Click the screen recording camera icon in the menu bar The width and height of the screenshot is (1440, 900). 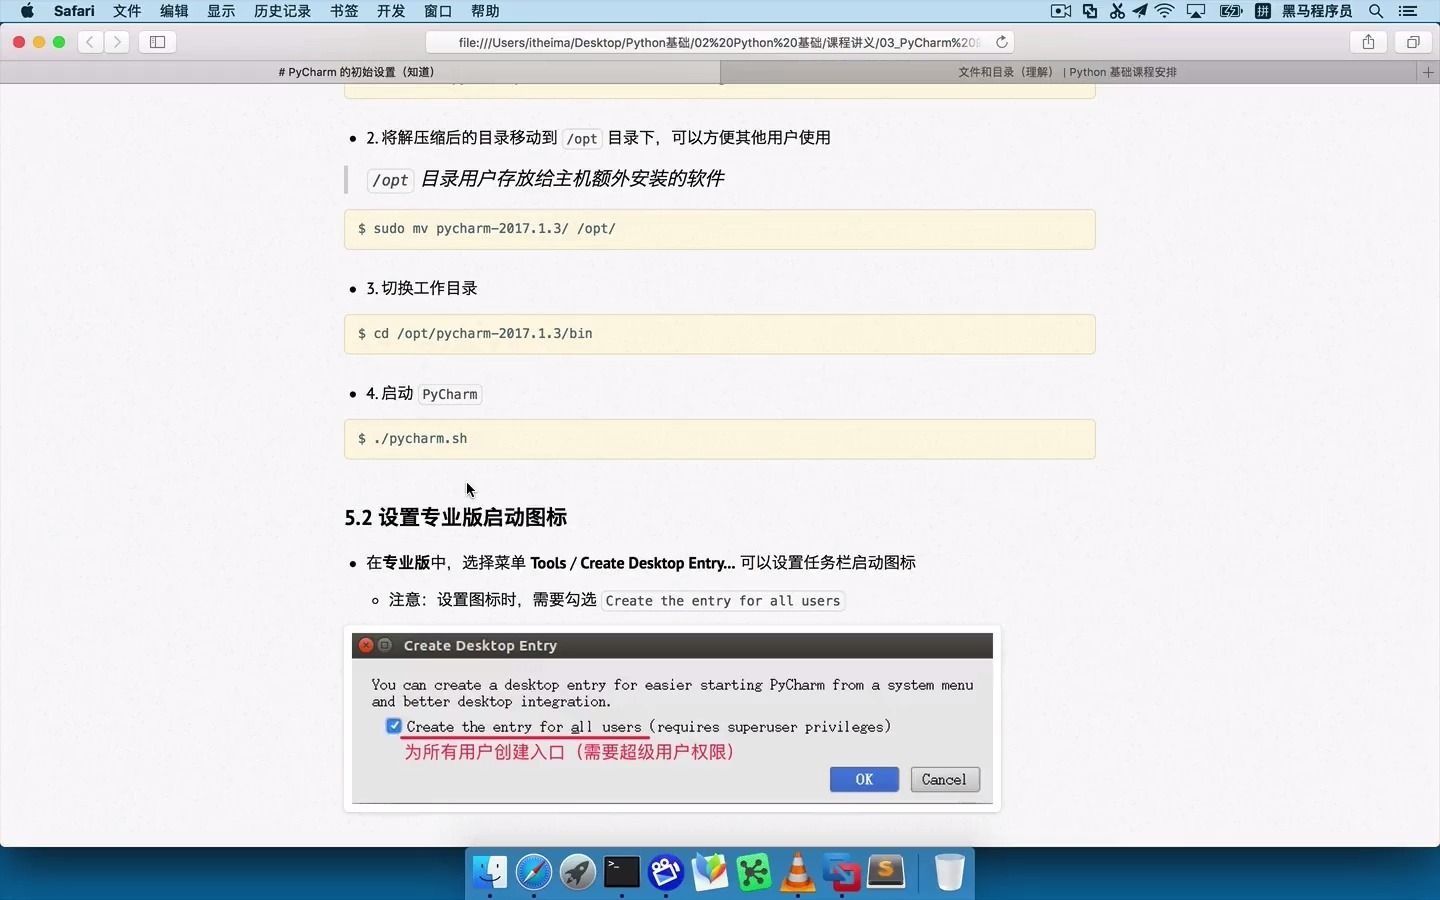pos(1061,11)
